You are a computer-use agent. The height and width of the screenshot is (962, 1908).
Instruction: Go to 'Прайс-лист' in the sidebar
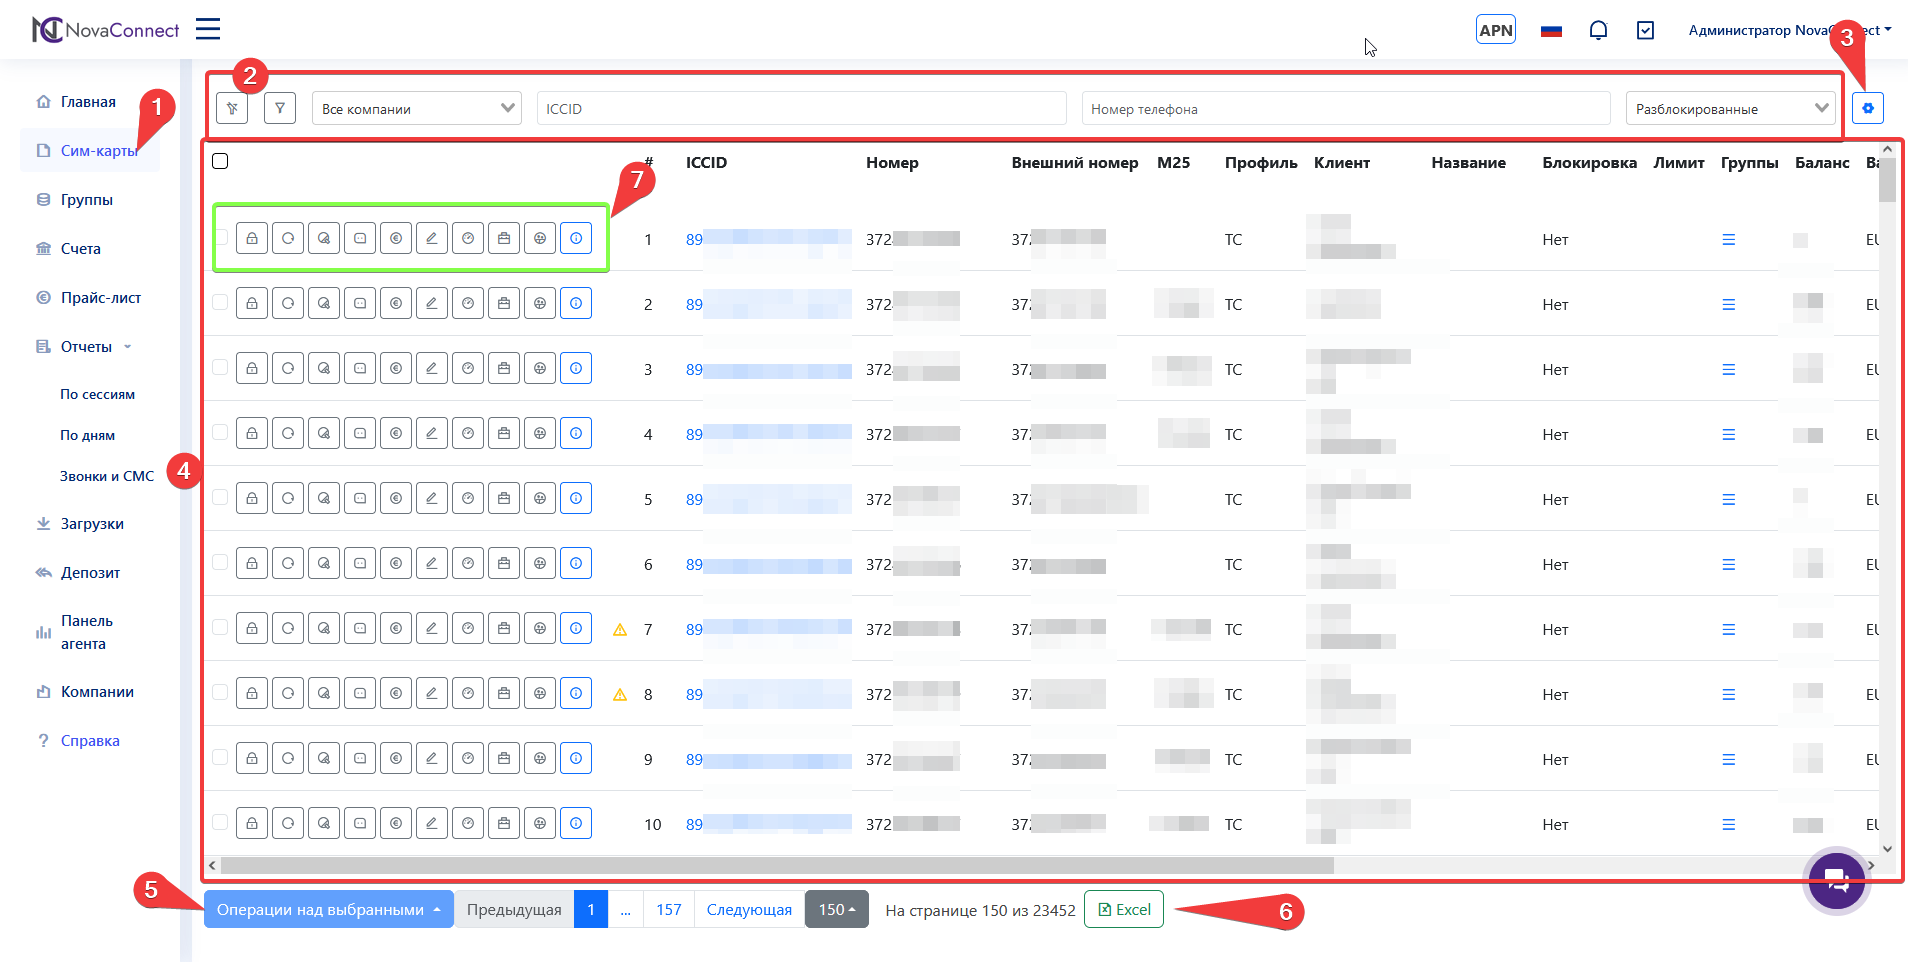point(100,297)
